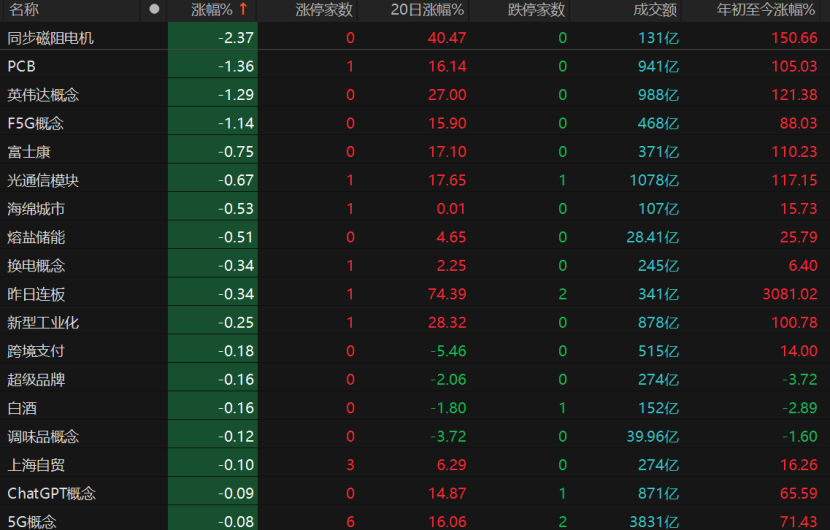Click the -3.72 year-to-date value of 超级品牌
830x530 pixels.
tap(799, 380)
